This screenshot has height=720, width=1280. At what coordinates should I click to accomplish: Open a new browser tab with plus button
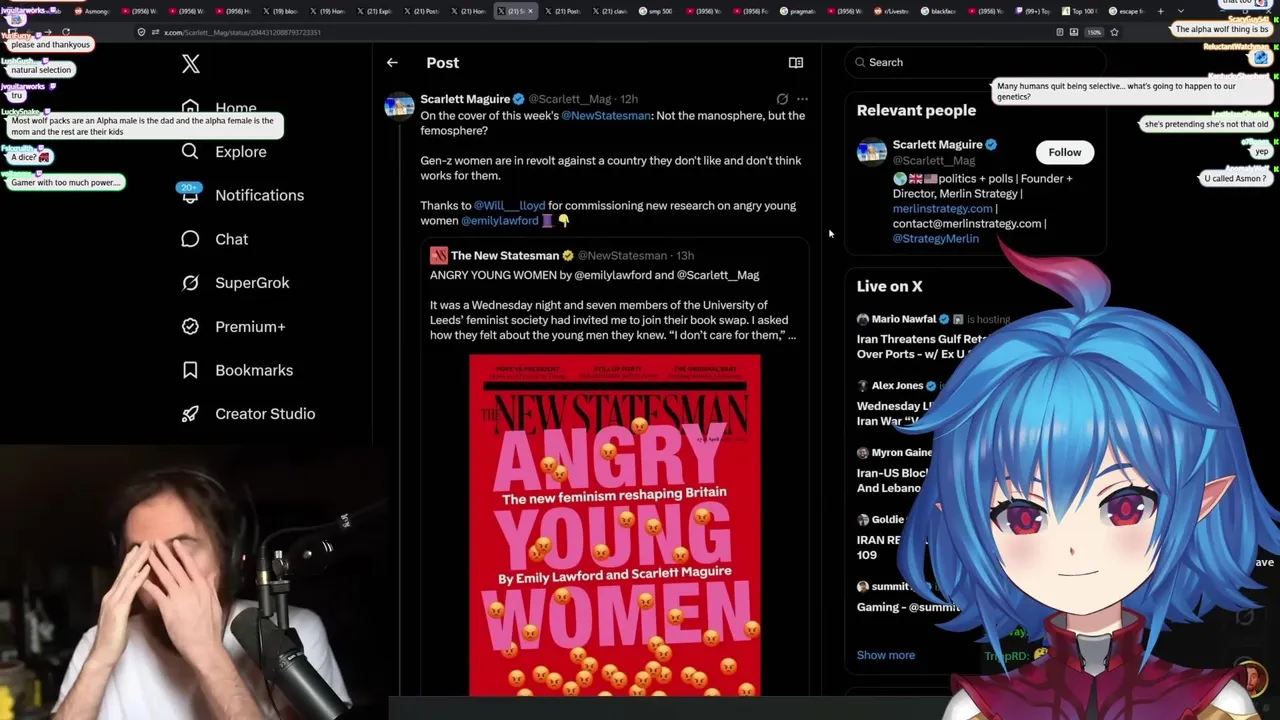pos(1160,11)
